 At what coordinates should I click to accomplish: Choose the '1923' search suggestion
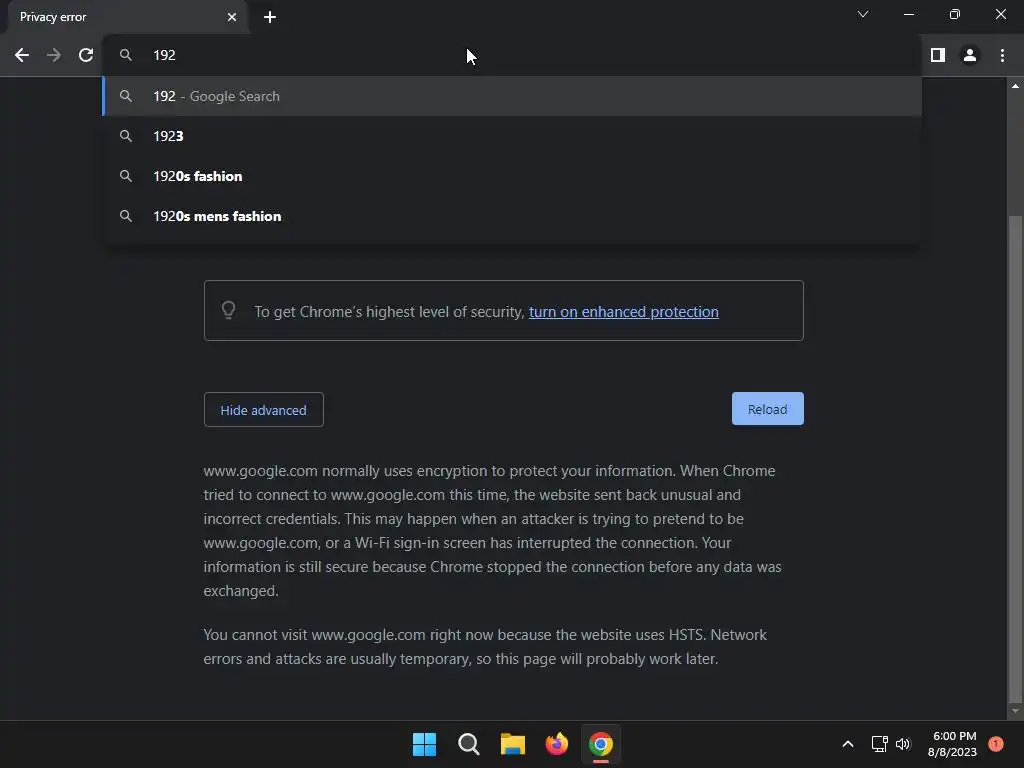point(512,136)
